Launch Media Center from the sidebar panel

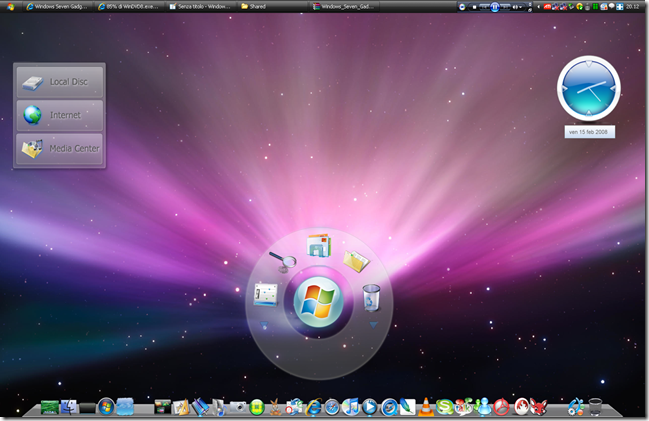coord(59,149)
